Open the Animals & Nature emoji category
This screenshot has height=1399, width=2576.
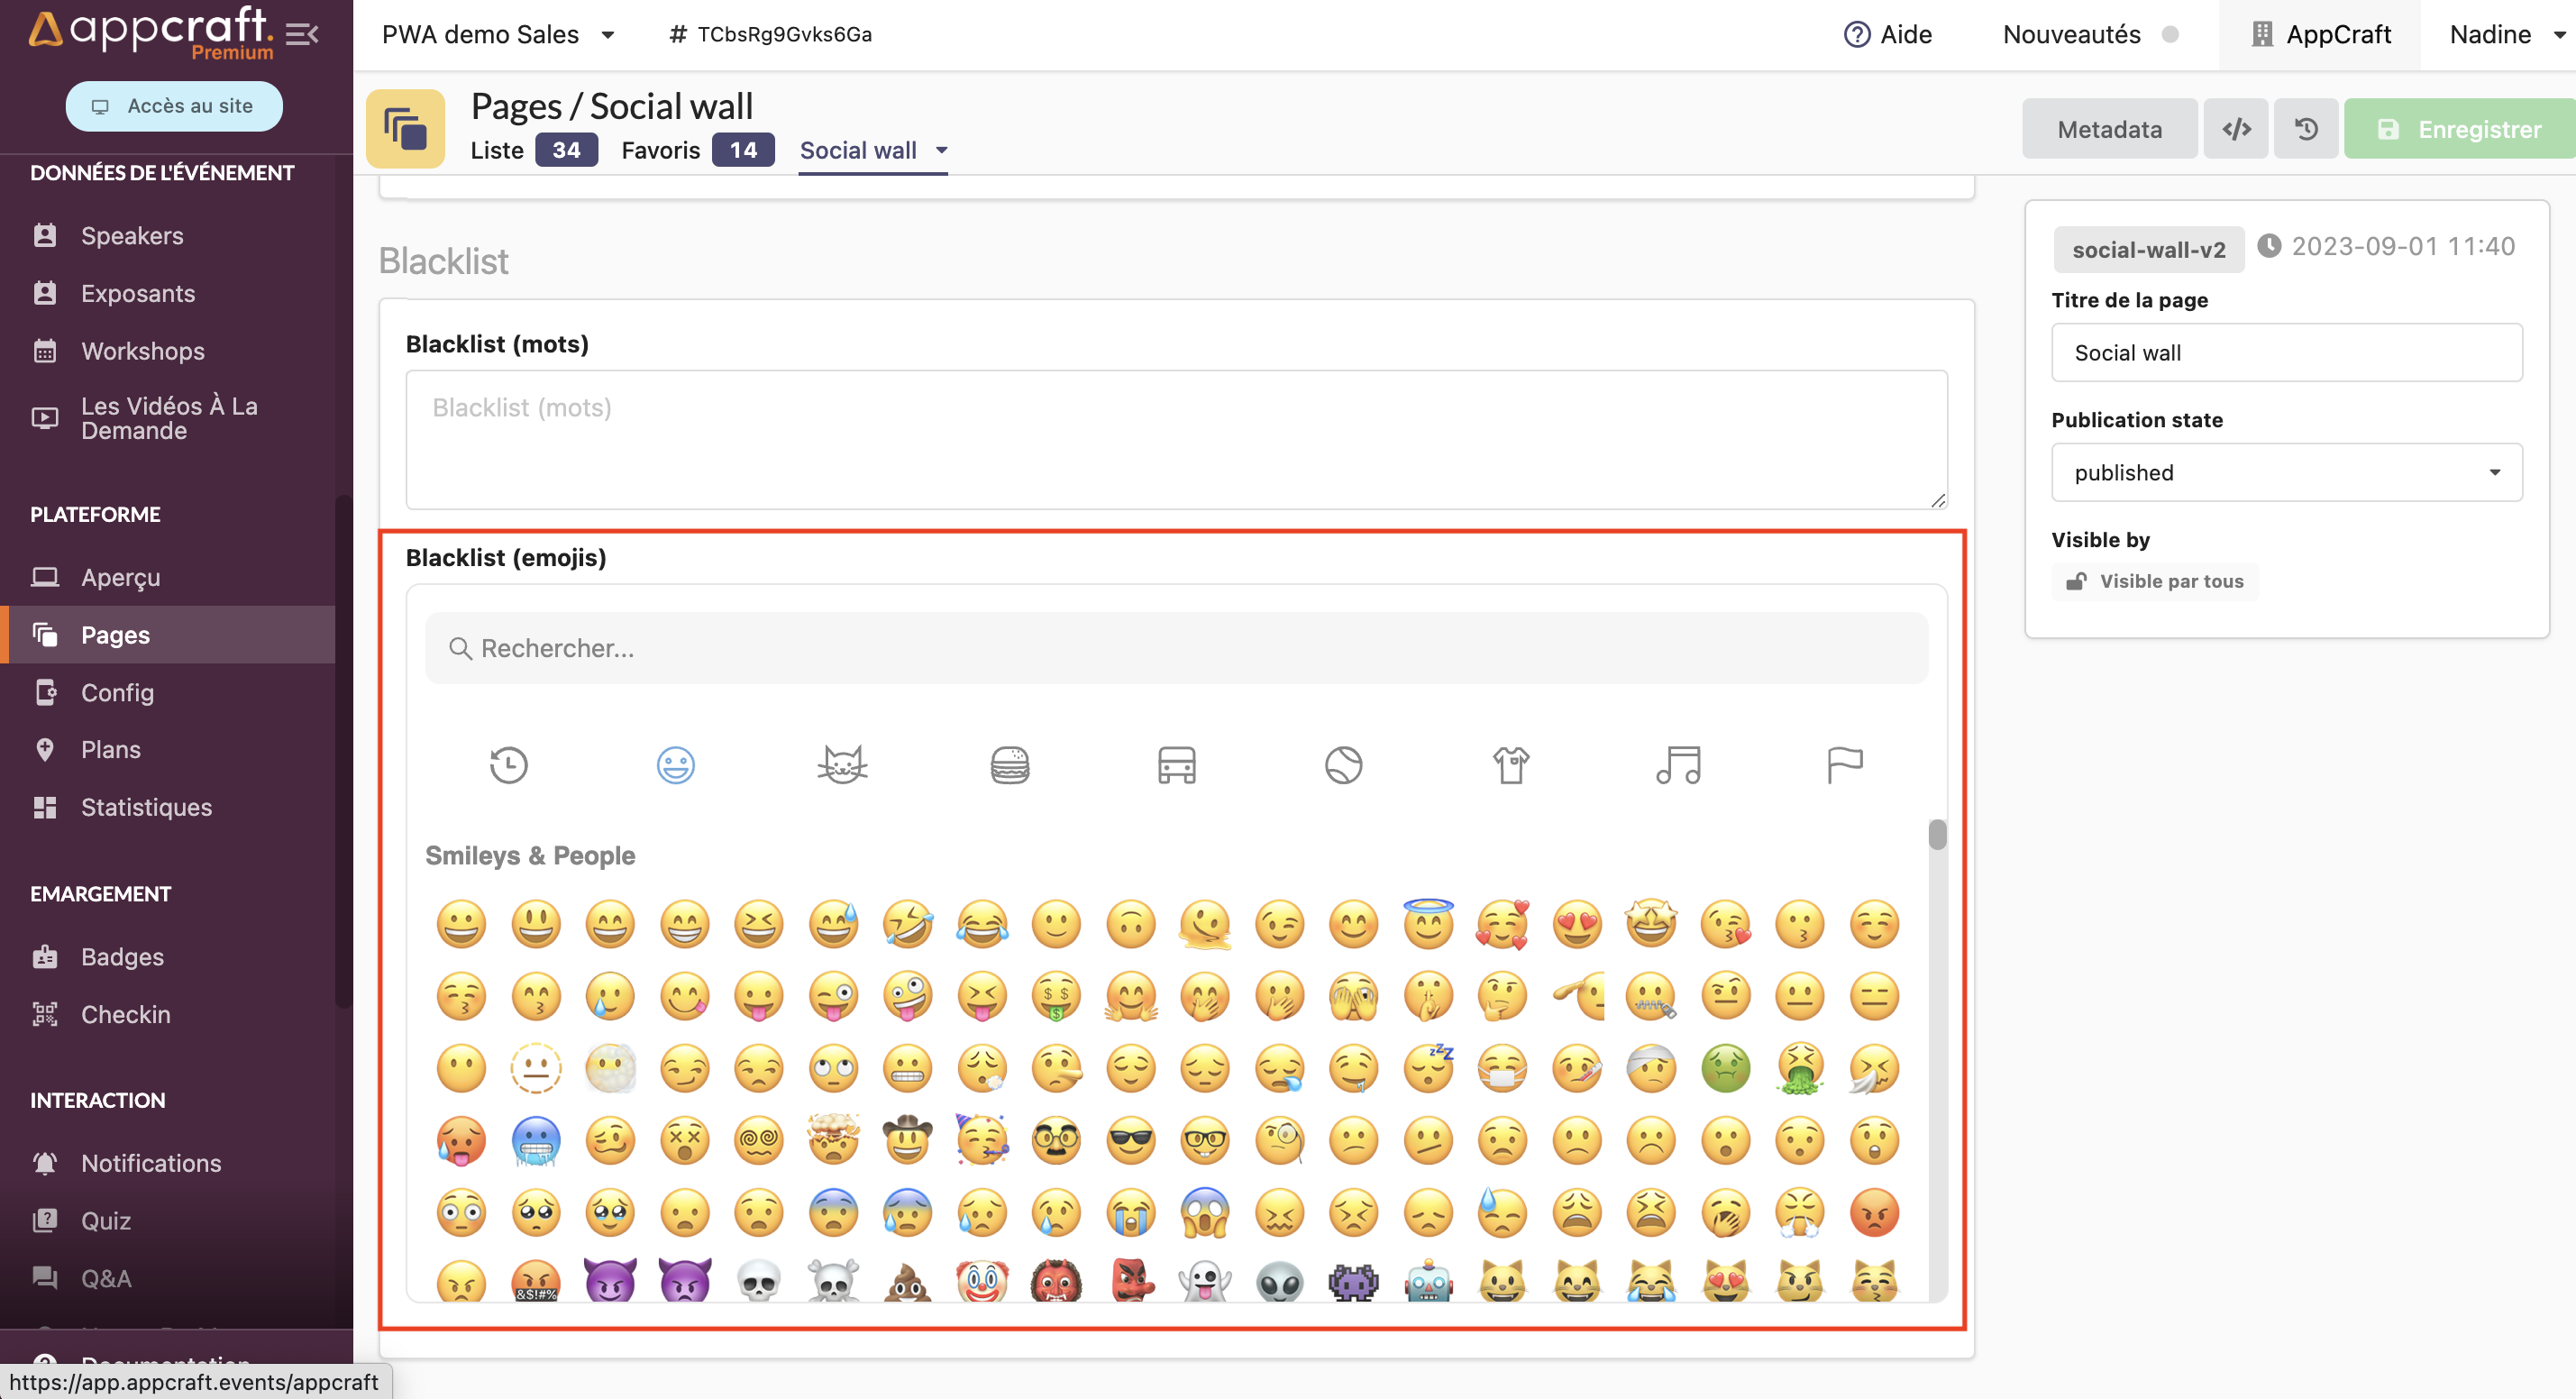842,765
